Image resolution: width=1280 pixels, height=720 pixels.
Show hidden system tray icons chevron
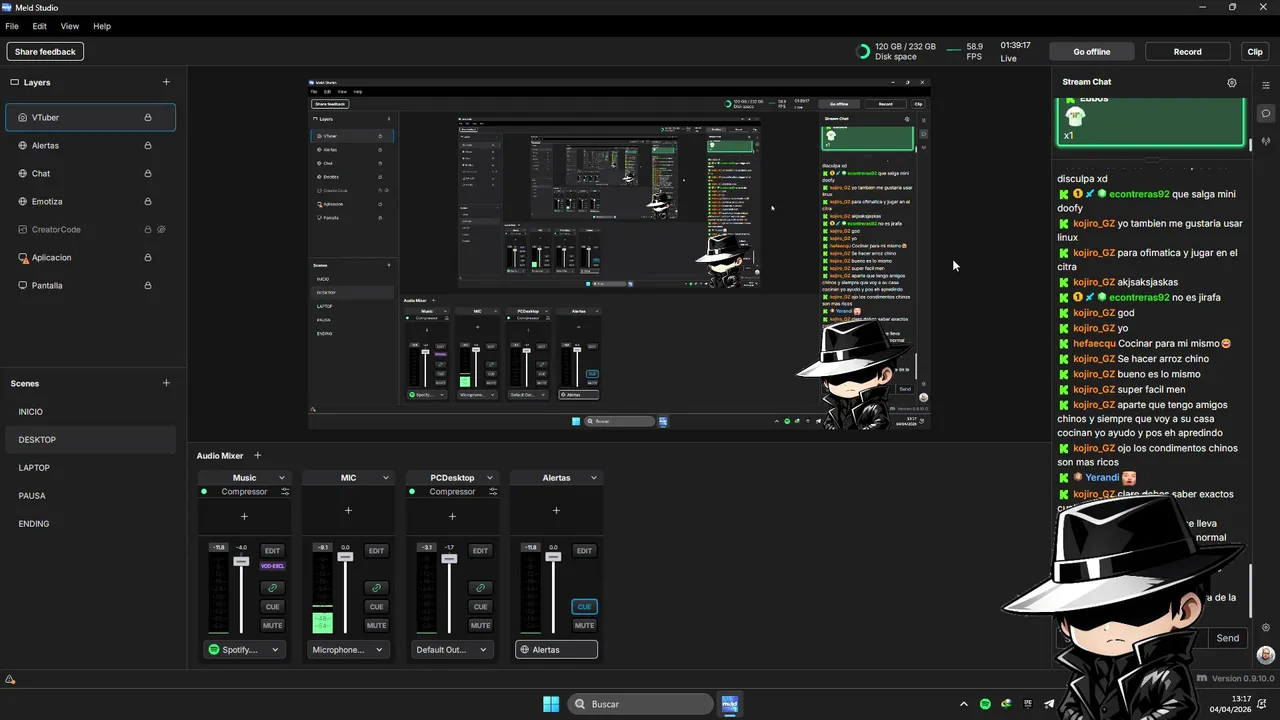tap(964, 704)
